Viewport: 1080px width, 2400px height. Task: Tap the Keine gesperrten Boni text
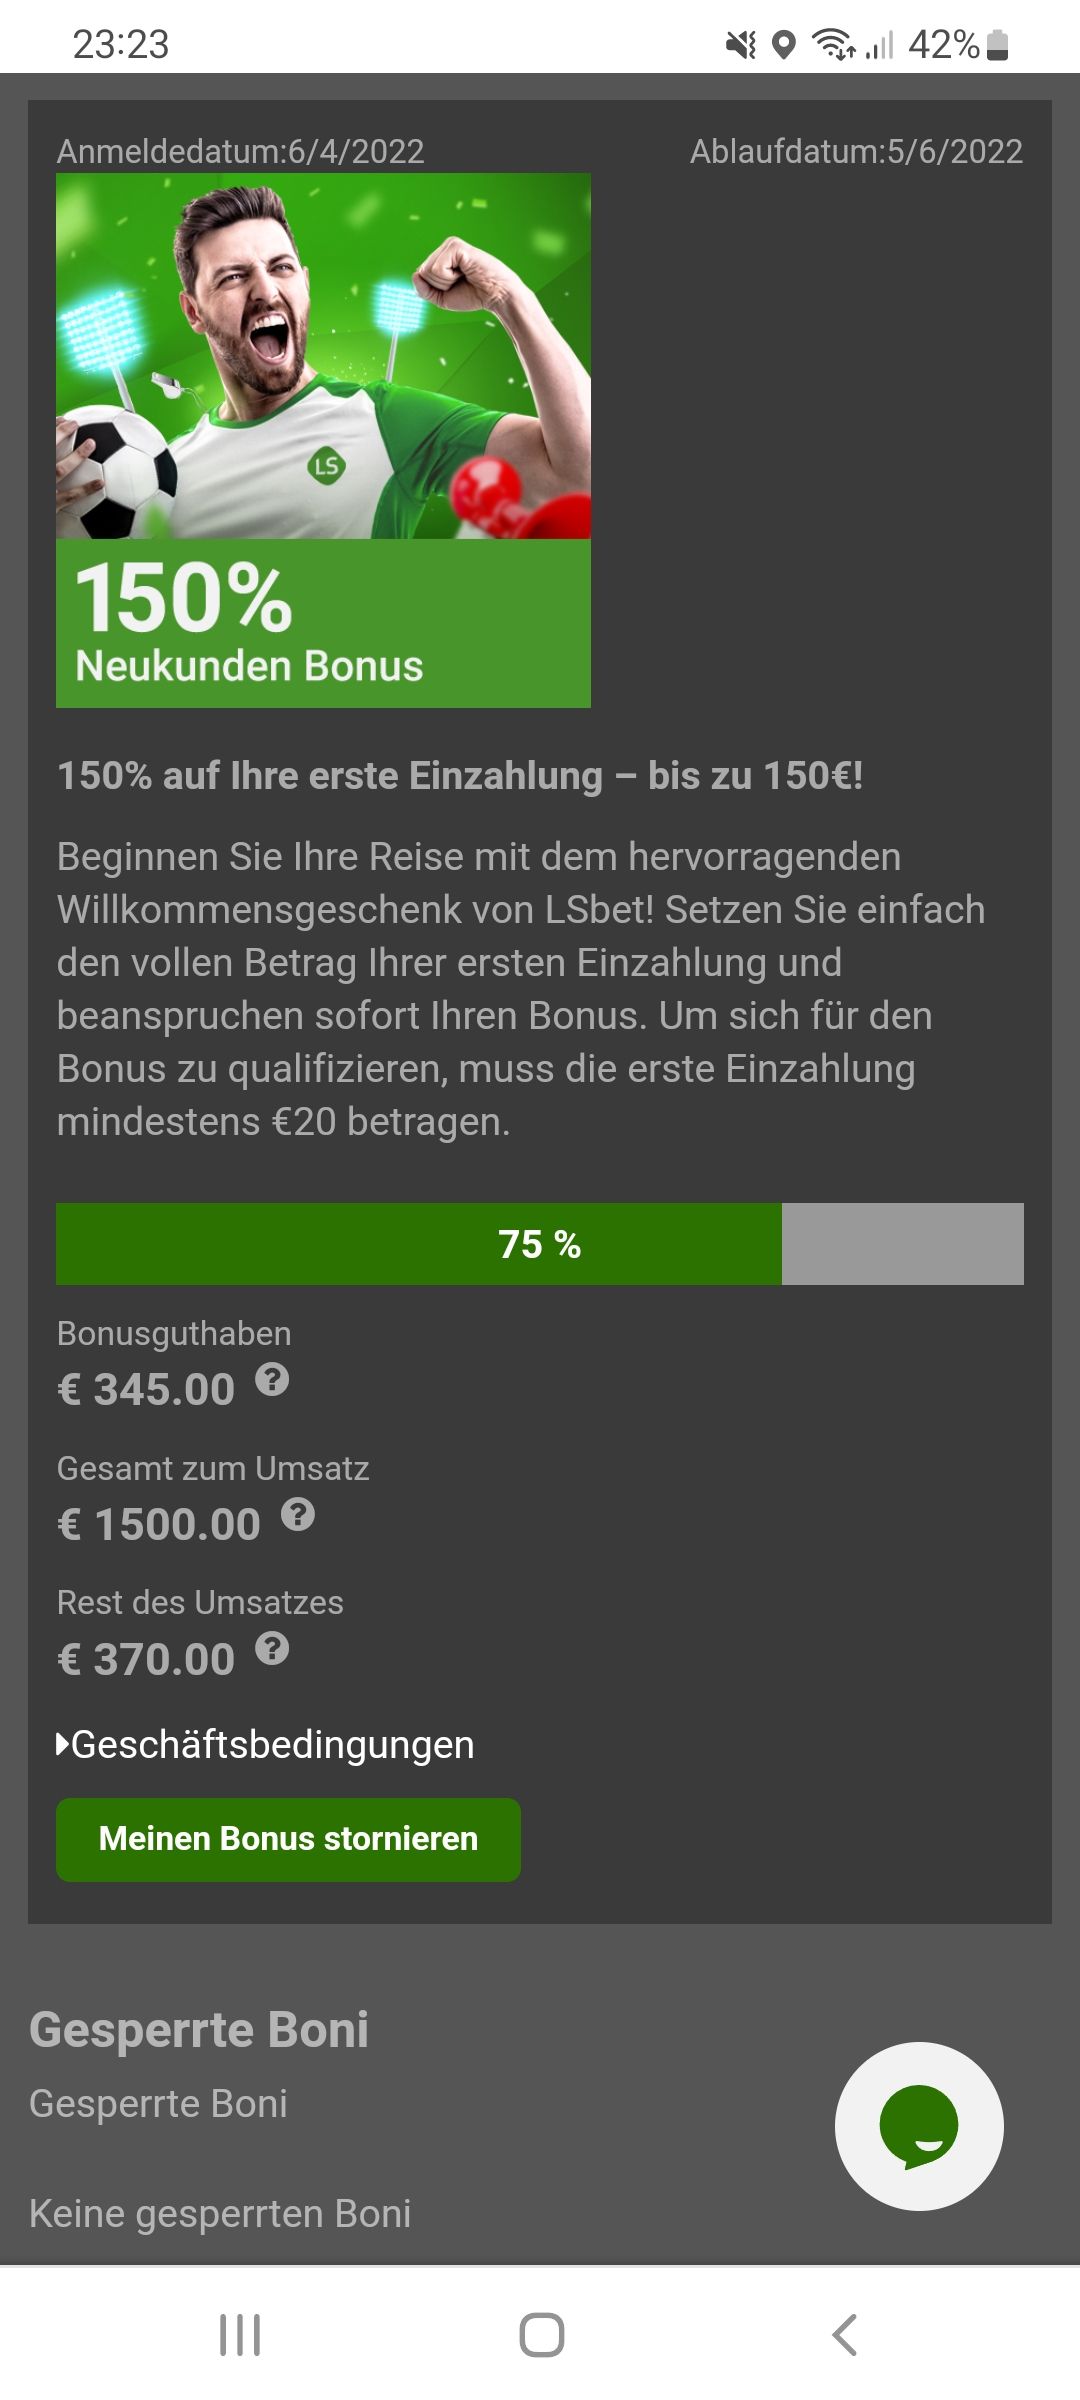(220, 2214)
